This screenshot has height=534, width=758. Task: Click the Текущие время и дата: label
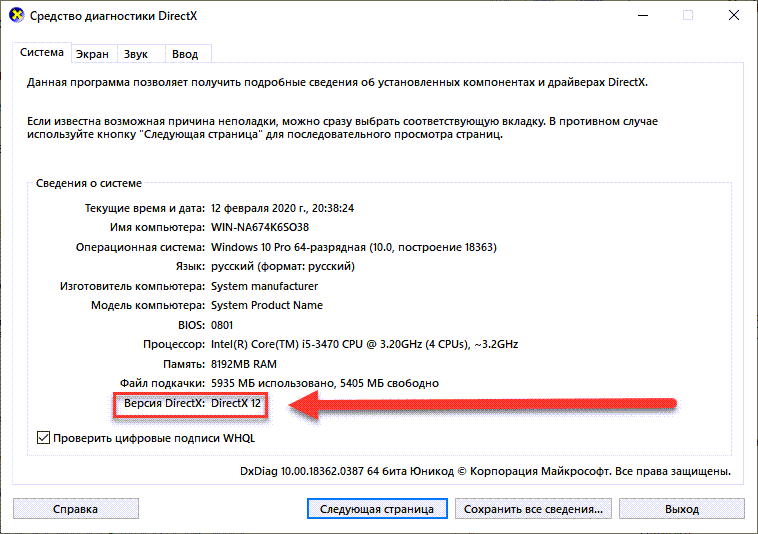[145, 208]
